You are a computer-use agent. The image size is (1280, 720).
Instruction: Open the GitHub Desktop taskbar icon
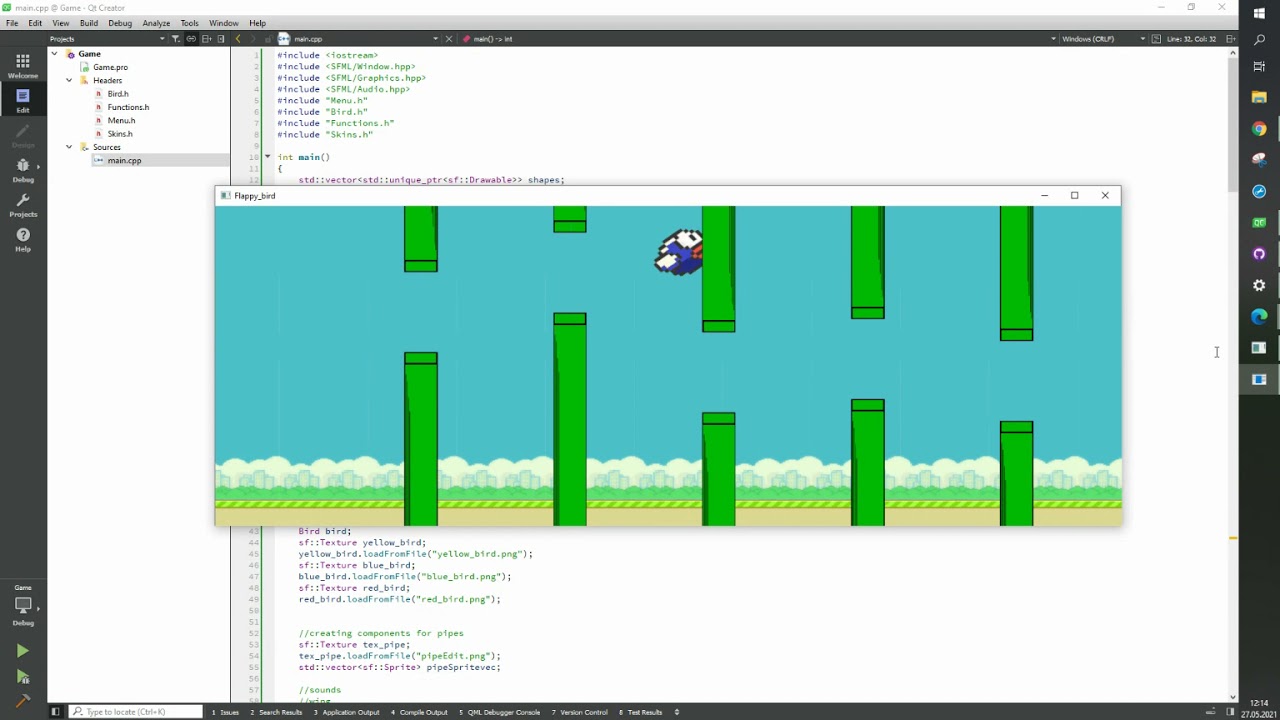1259,254
